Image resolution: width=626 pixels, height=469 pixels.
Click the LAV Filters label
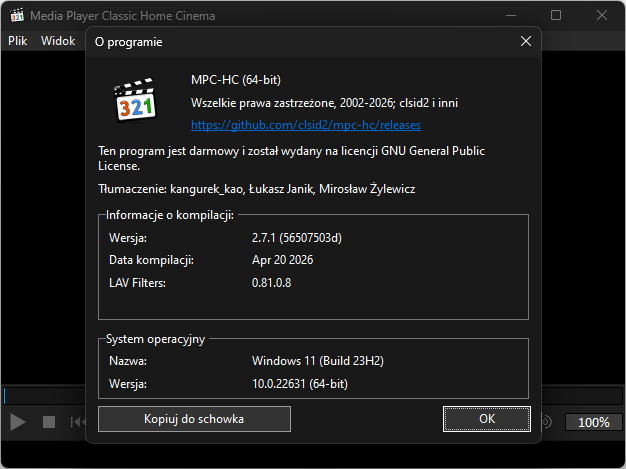point(137,283)
